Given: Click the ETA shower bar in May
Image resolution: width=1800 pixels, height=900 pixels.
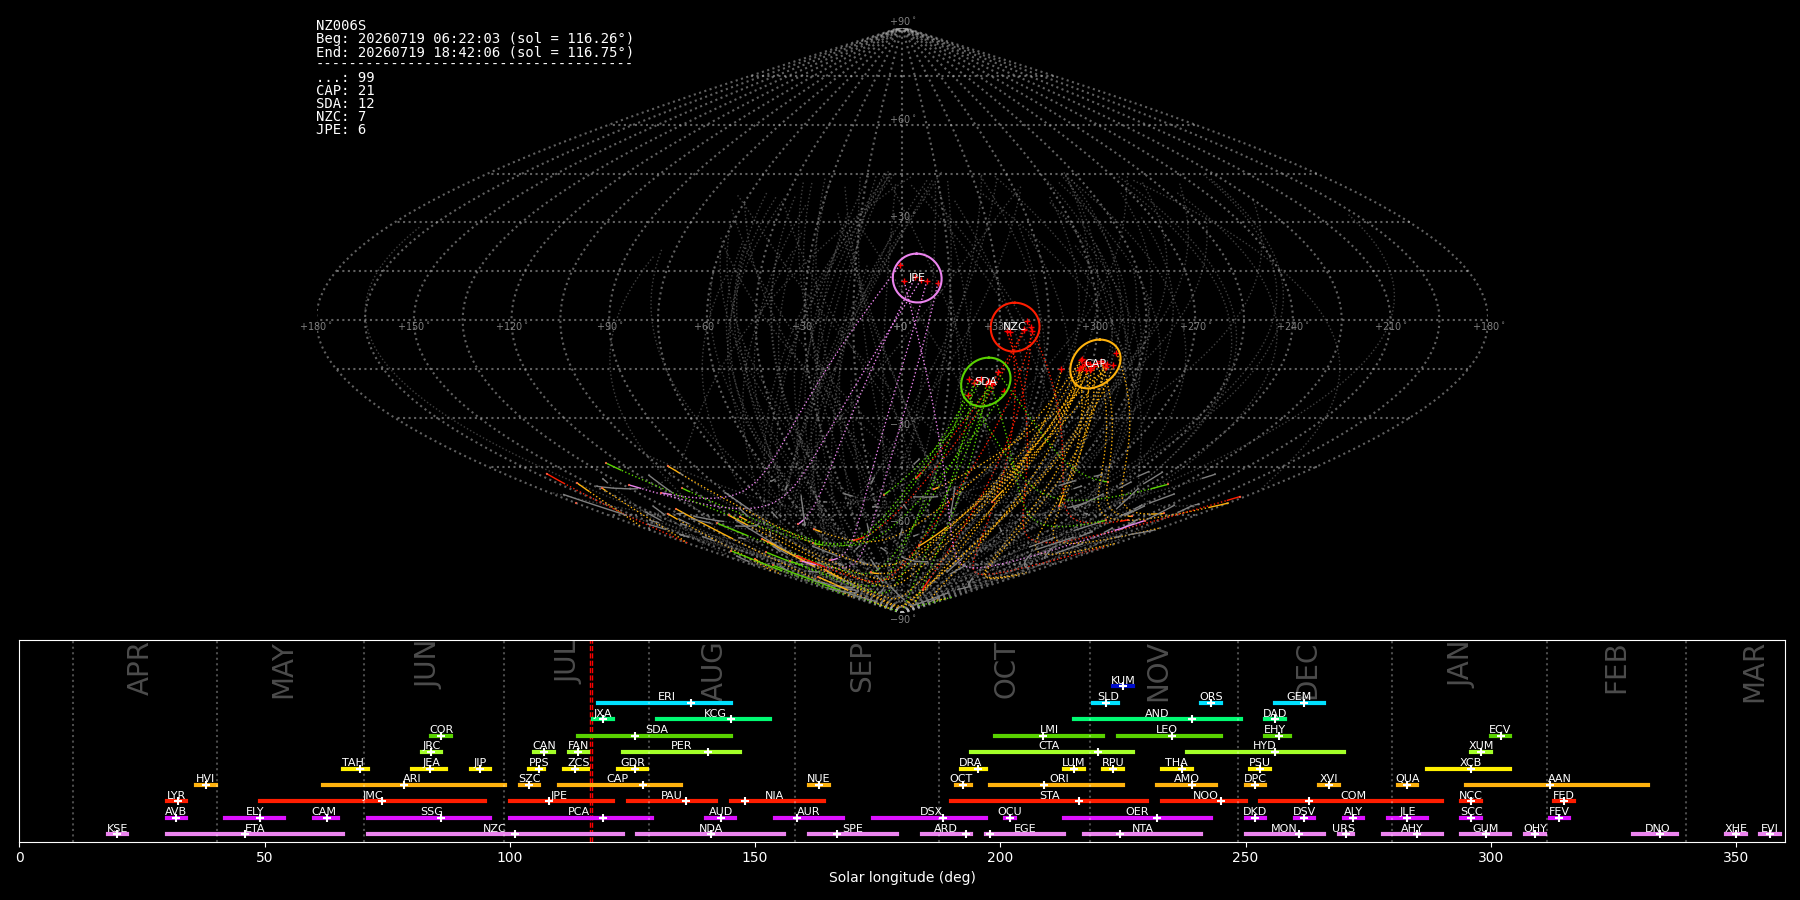Looking at the screenshot, I should (255, 834).
